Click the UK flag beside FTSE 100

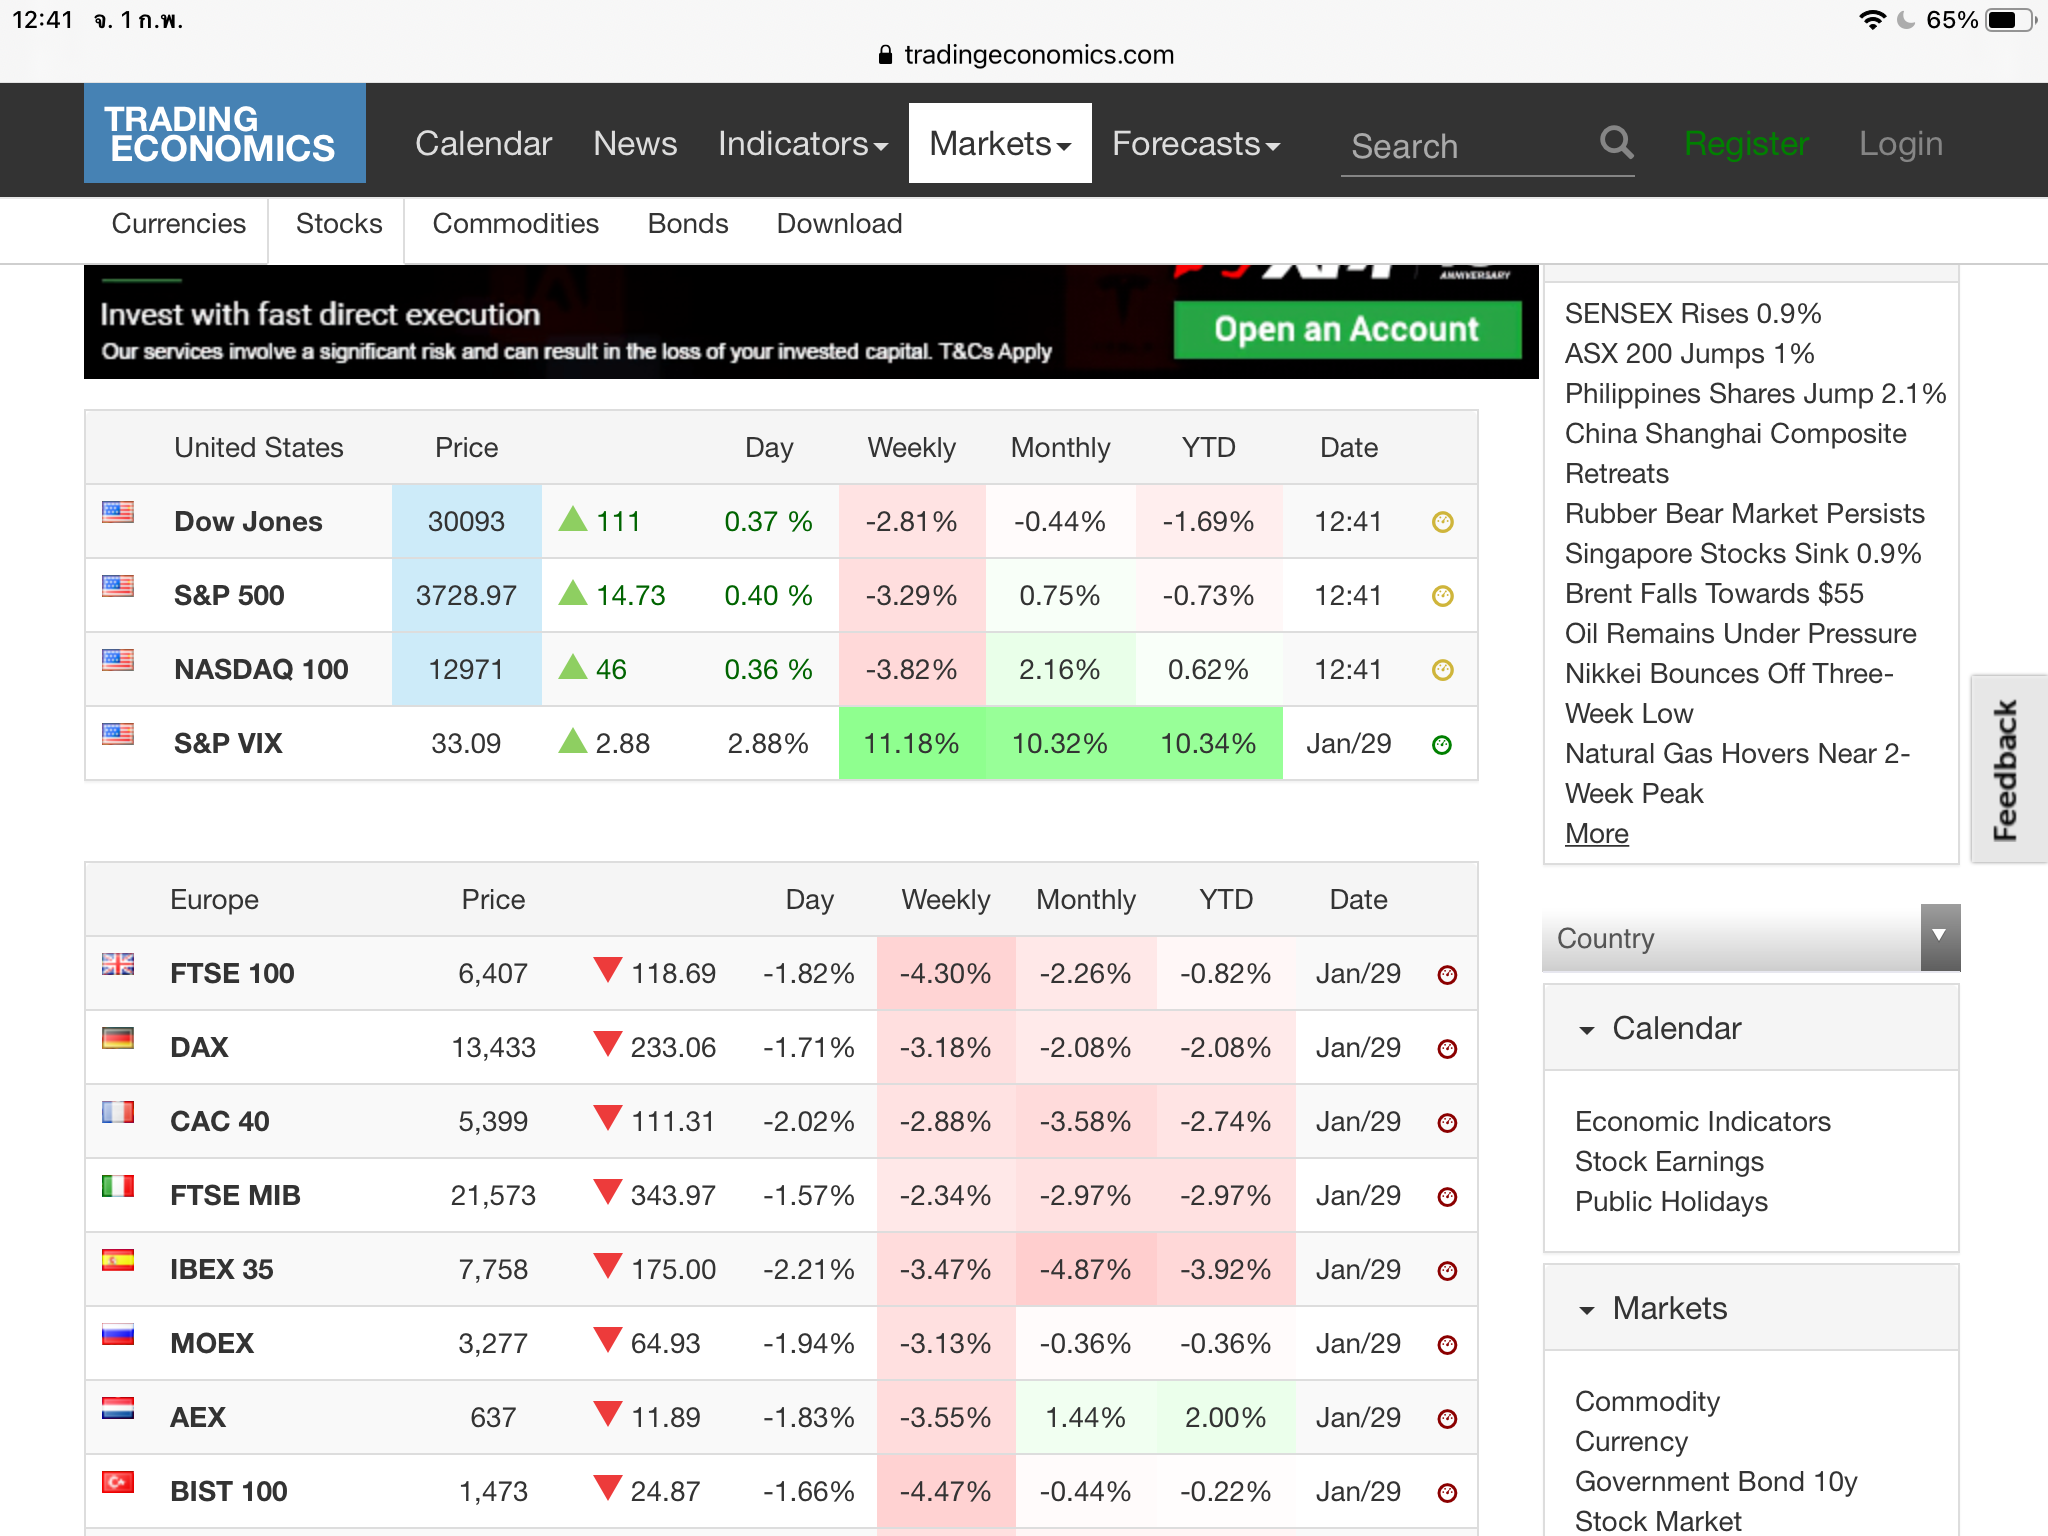point(118,965)
